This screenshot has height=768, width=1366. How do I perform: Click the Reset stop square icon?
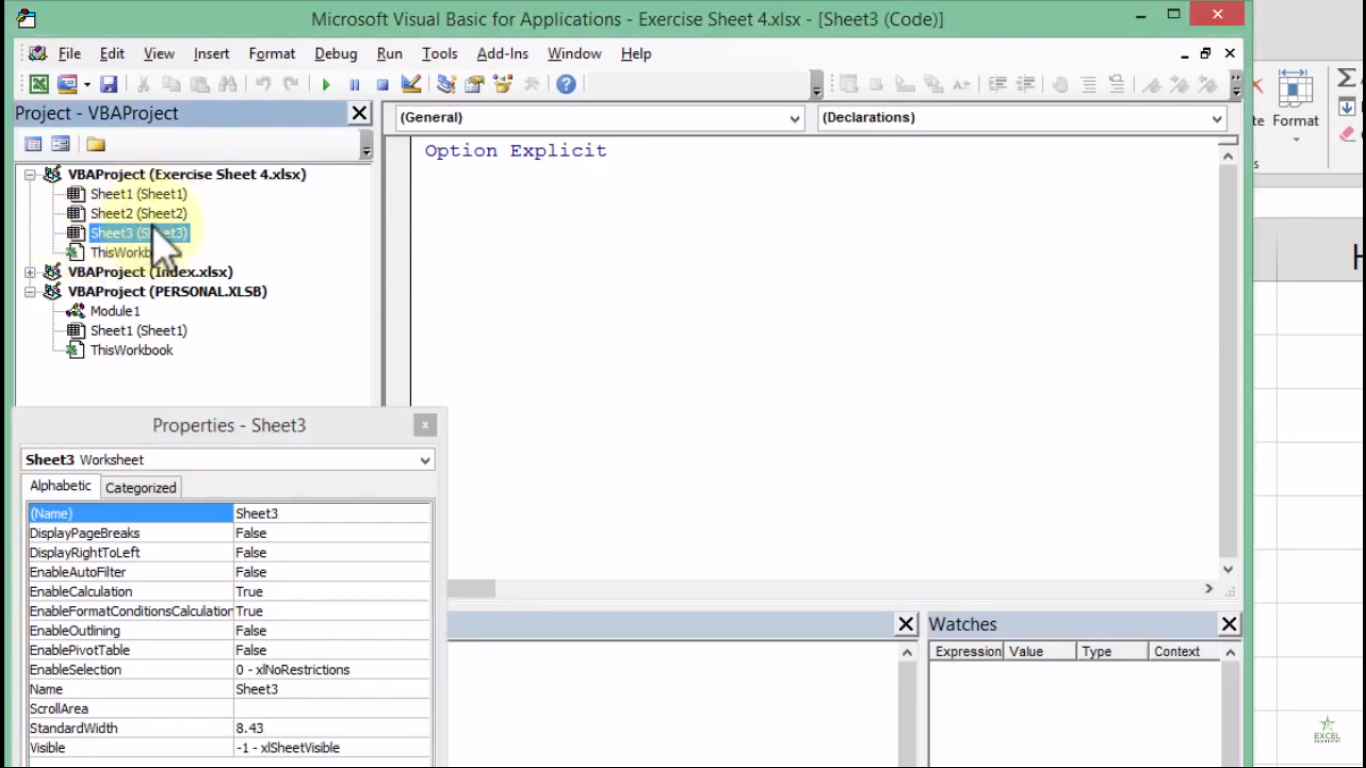click(382, 84)
